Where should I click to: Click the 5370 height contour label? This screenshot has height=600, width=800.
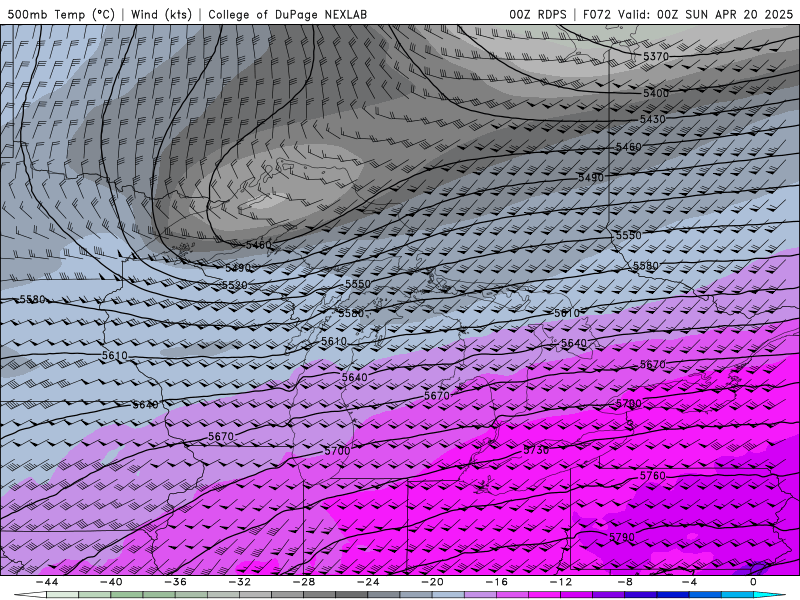[656, 56]
